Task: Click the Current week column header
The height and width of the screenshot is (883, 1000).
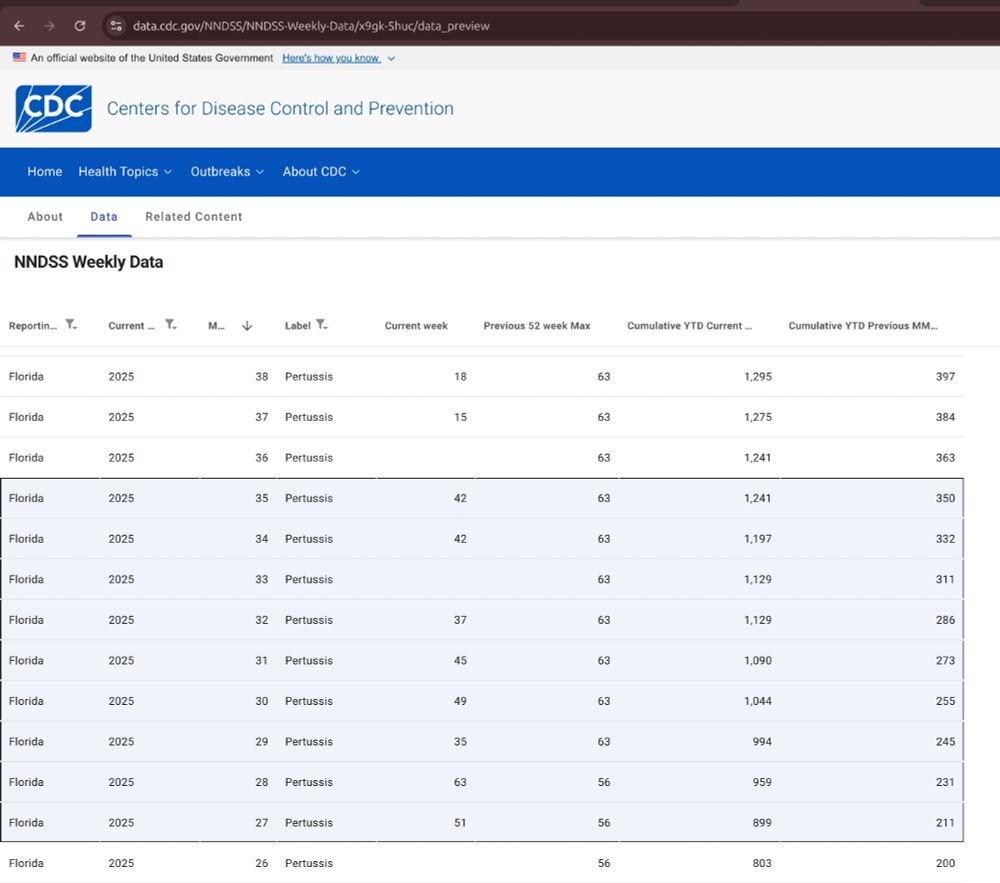Action: click(416, 326)
